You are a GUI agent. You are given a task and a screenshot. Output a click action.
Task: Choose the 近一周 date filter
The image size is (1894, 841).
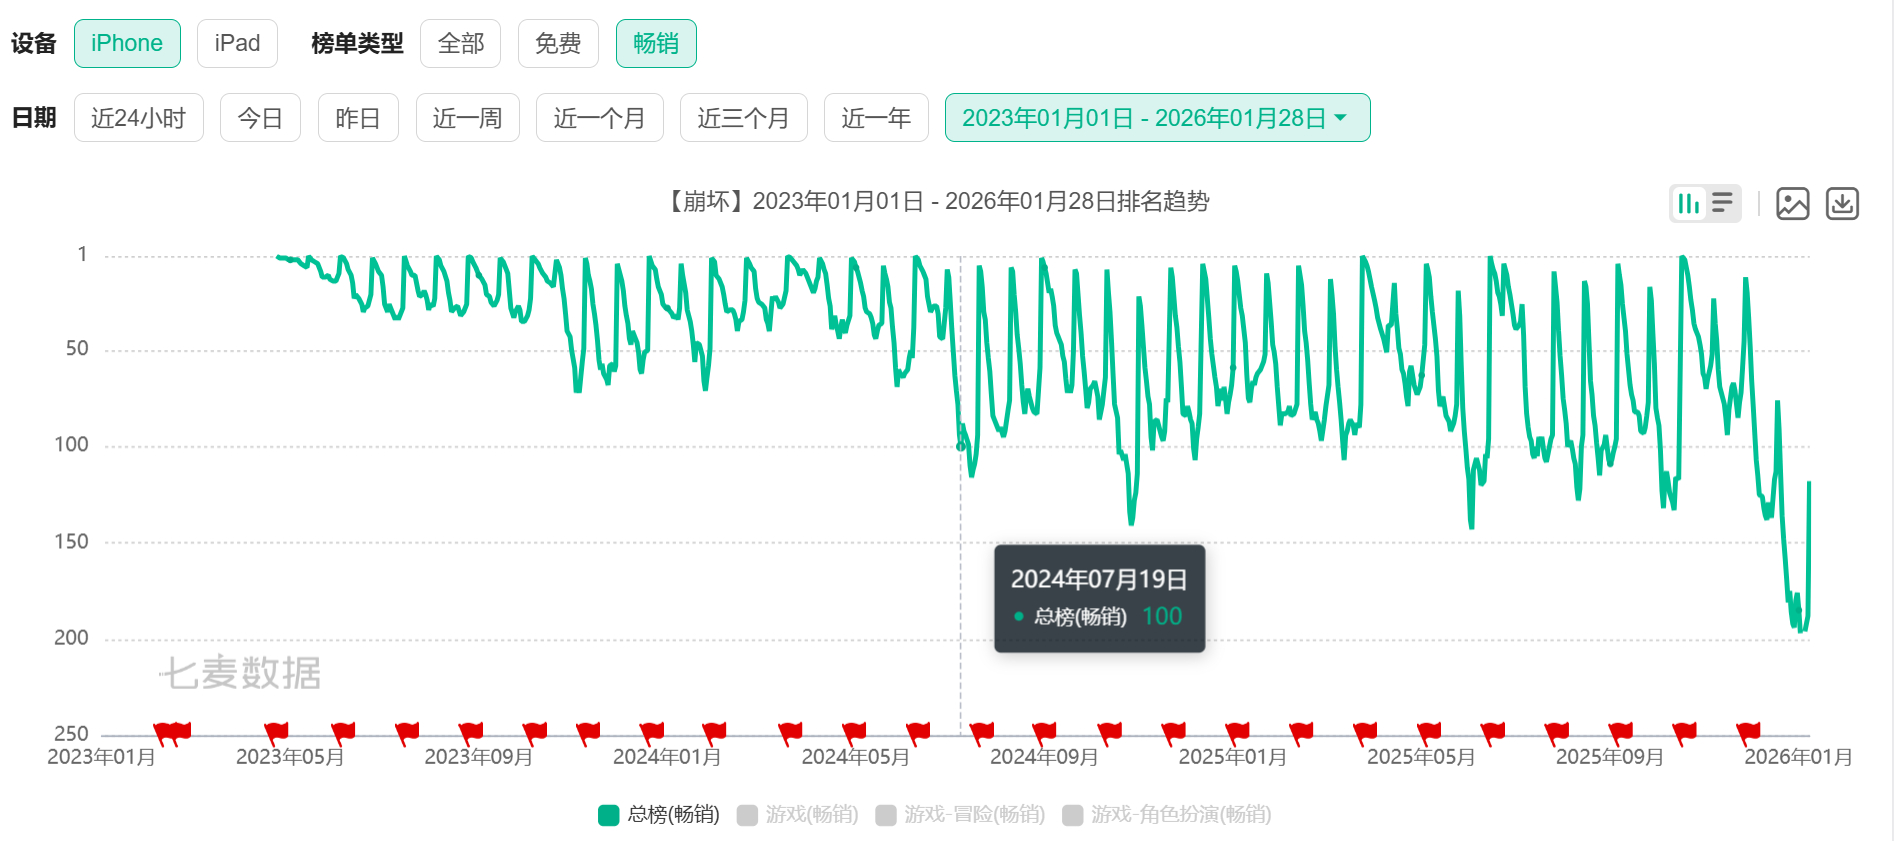[x=467, y=118]
